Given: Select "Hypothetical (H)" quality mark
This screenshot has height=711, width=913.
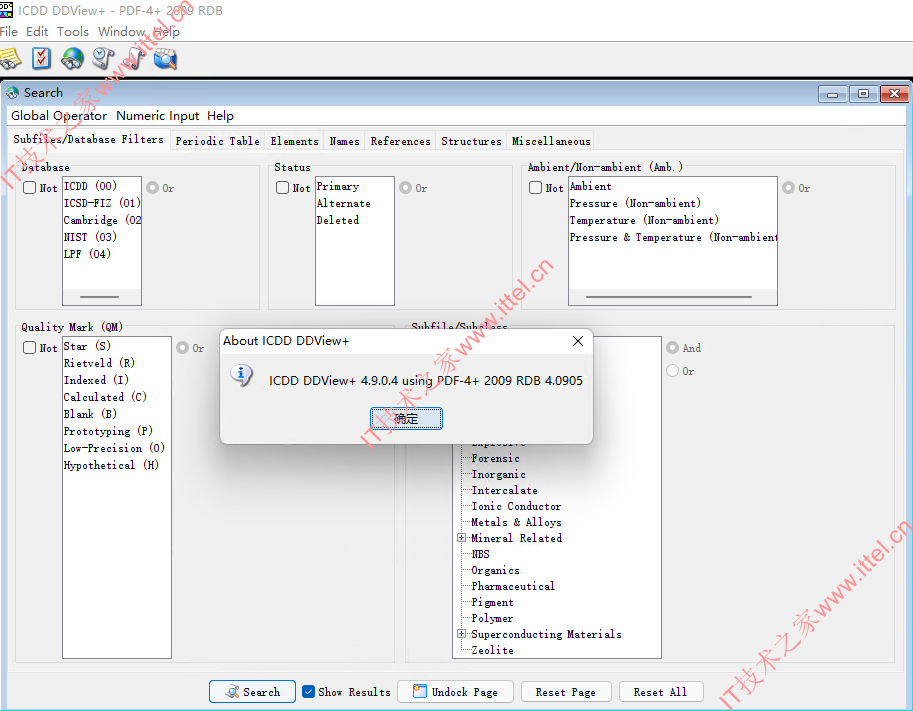Looking at the screenshot, I should [111, 465].
